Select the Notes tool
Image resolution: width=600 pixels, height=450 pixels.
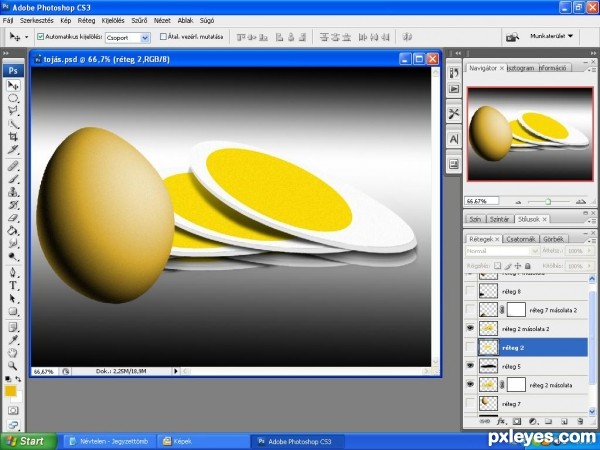pyautogui.click(x=13, y=327)
